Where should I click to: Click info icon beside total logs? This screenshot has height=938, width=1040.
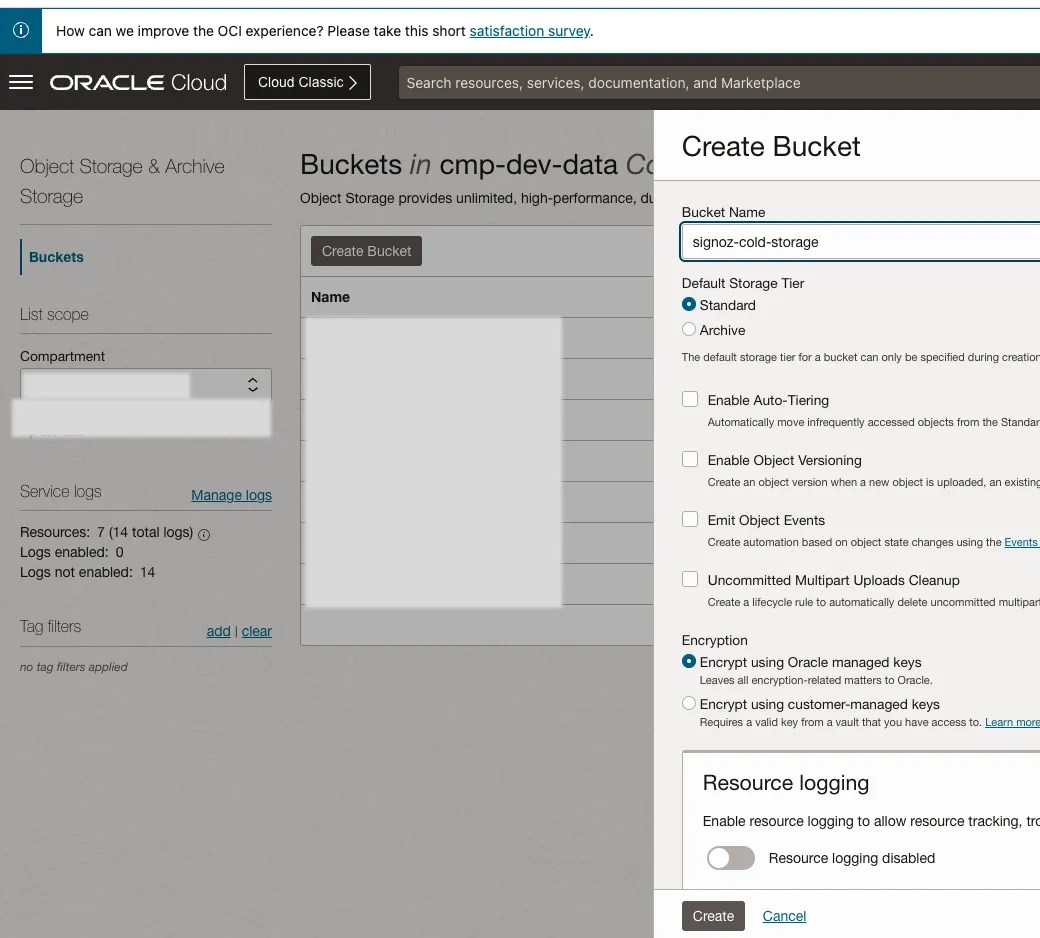tap(204, 535)
